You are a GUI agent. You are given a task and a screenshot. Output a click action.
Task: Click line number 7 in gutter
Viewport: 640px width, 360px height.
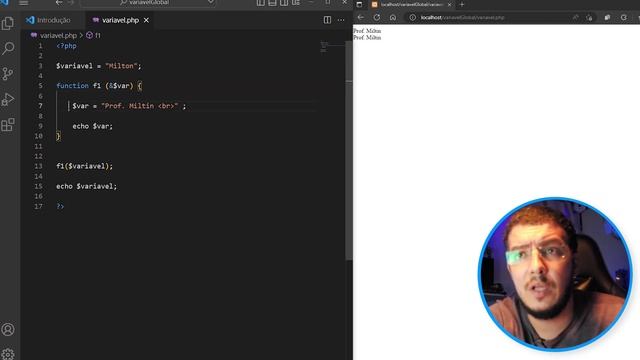pyautogui.click(x=40, y=106)
